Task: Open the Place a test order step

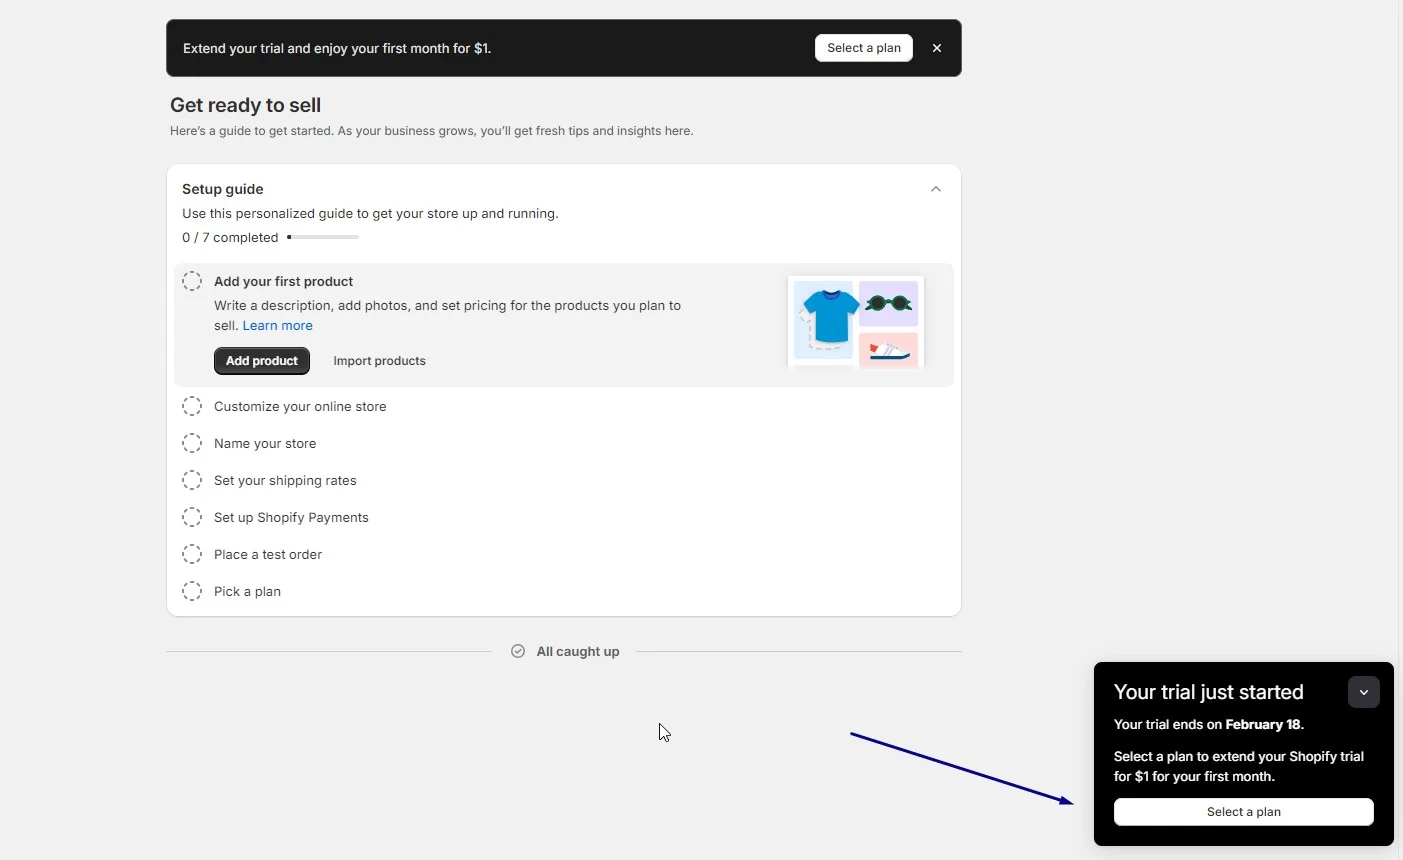Action: coord(268,555)
